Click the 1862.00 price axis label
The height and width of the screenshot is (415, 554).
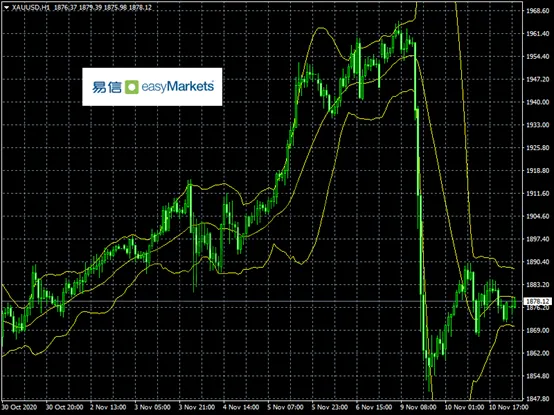pyautogui.click(x=538, y=353)
